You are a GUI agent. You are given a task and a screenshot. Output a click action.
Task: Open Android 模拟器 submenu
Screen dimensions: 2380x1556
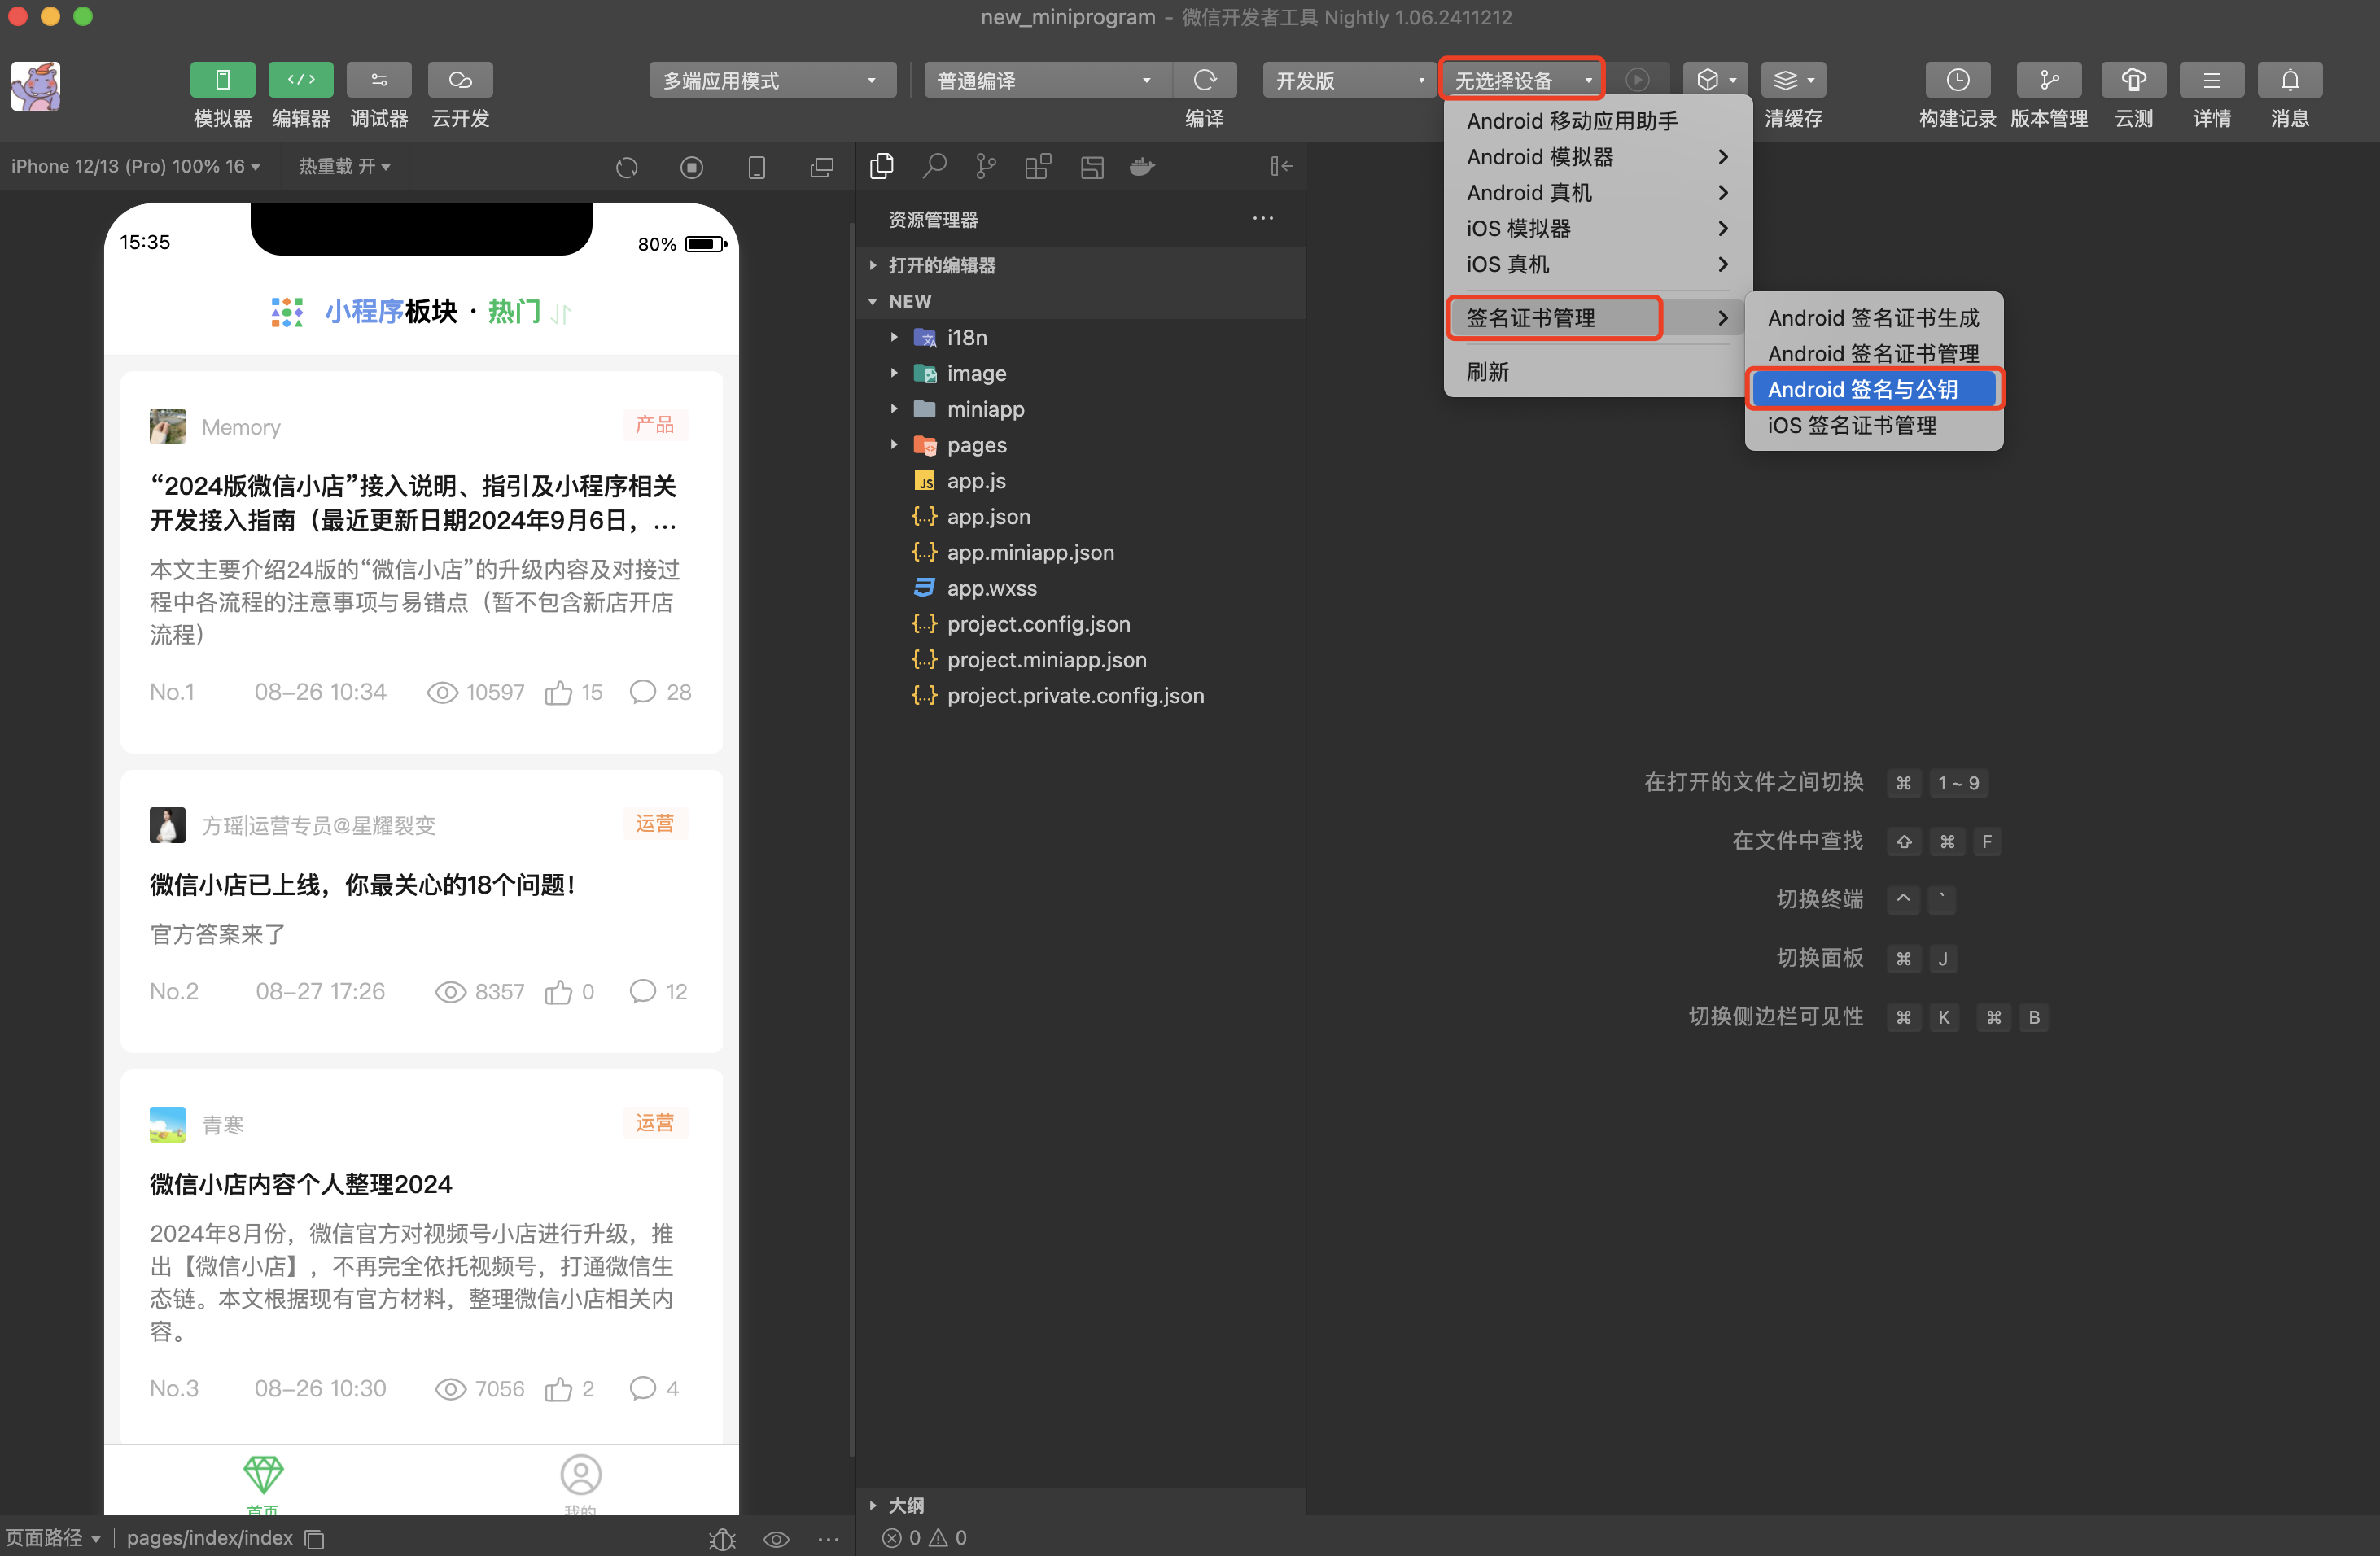point(1597,157)
